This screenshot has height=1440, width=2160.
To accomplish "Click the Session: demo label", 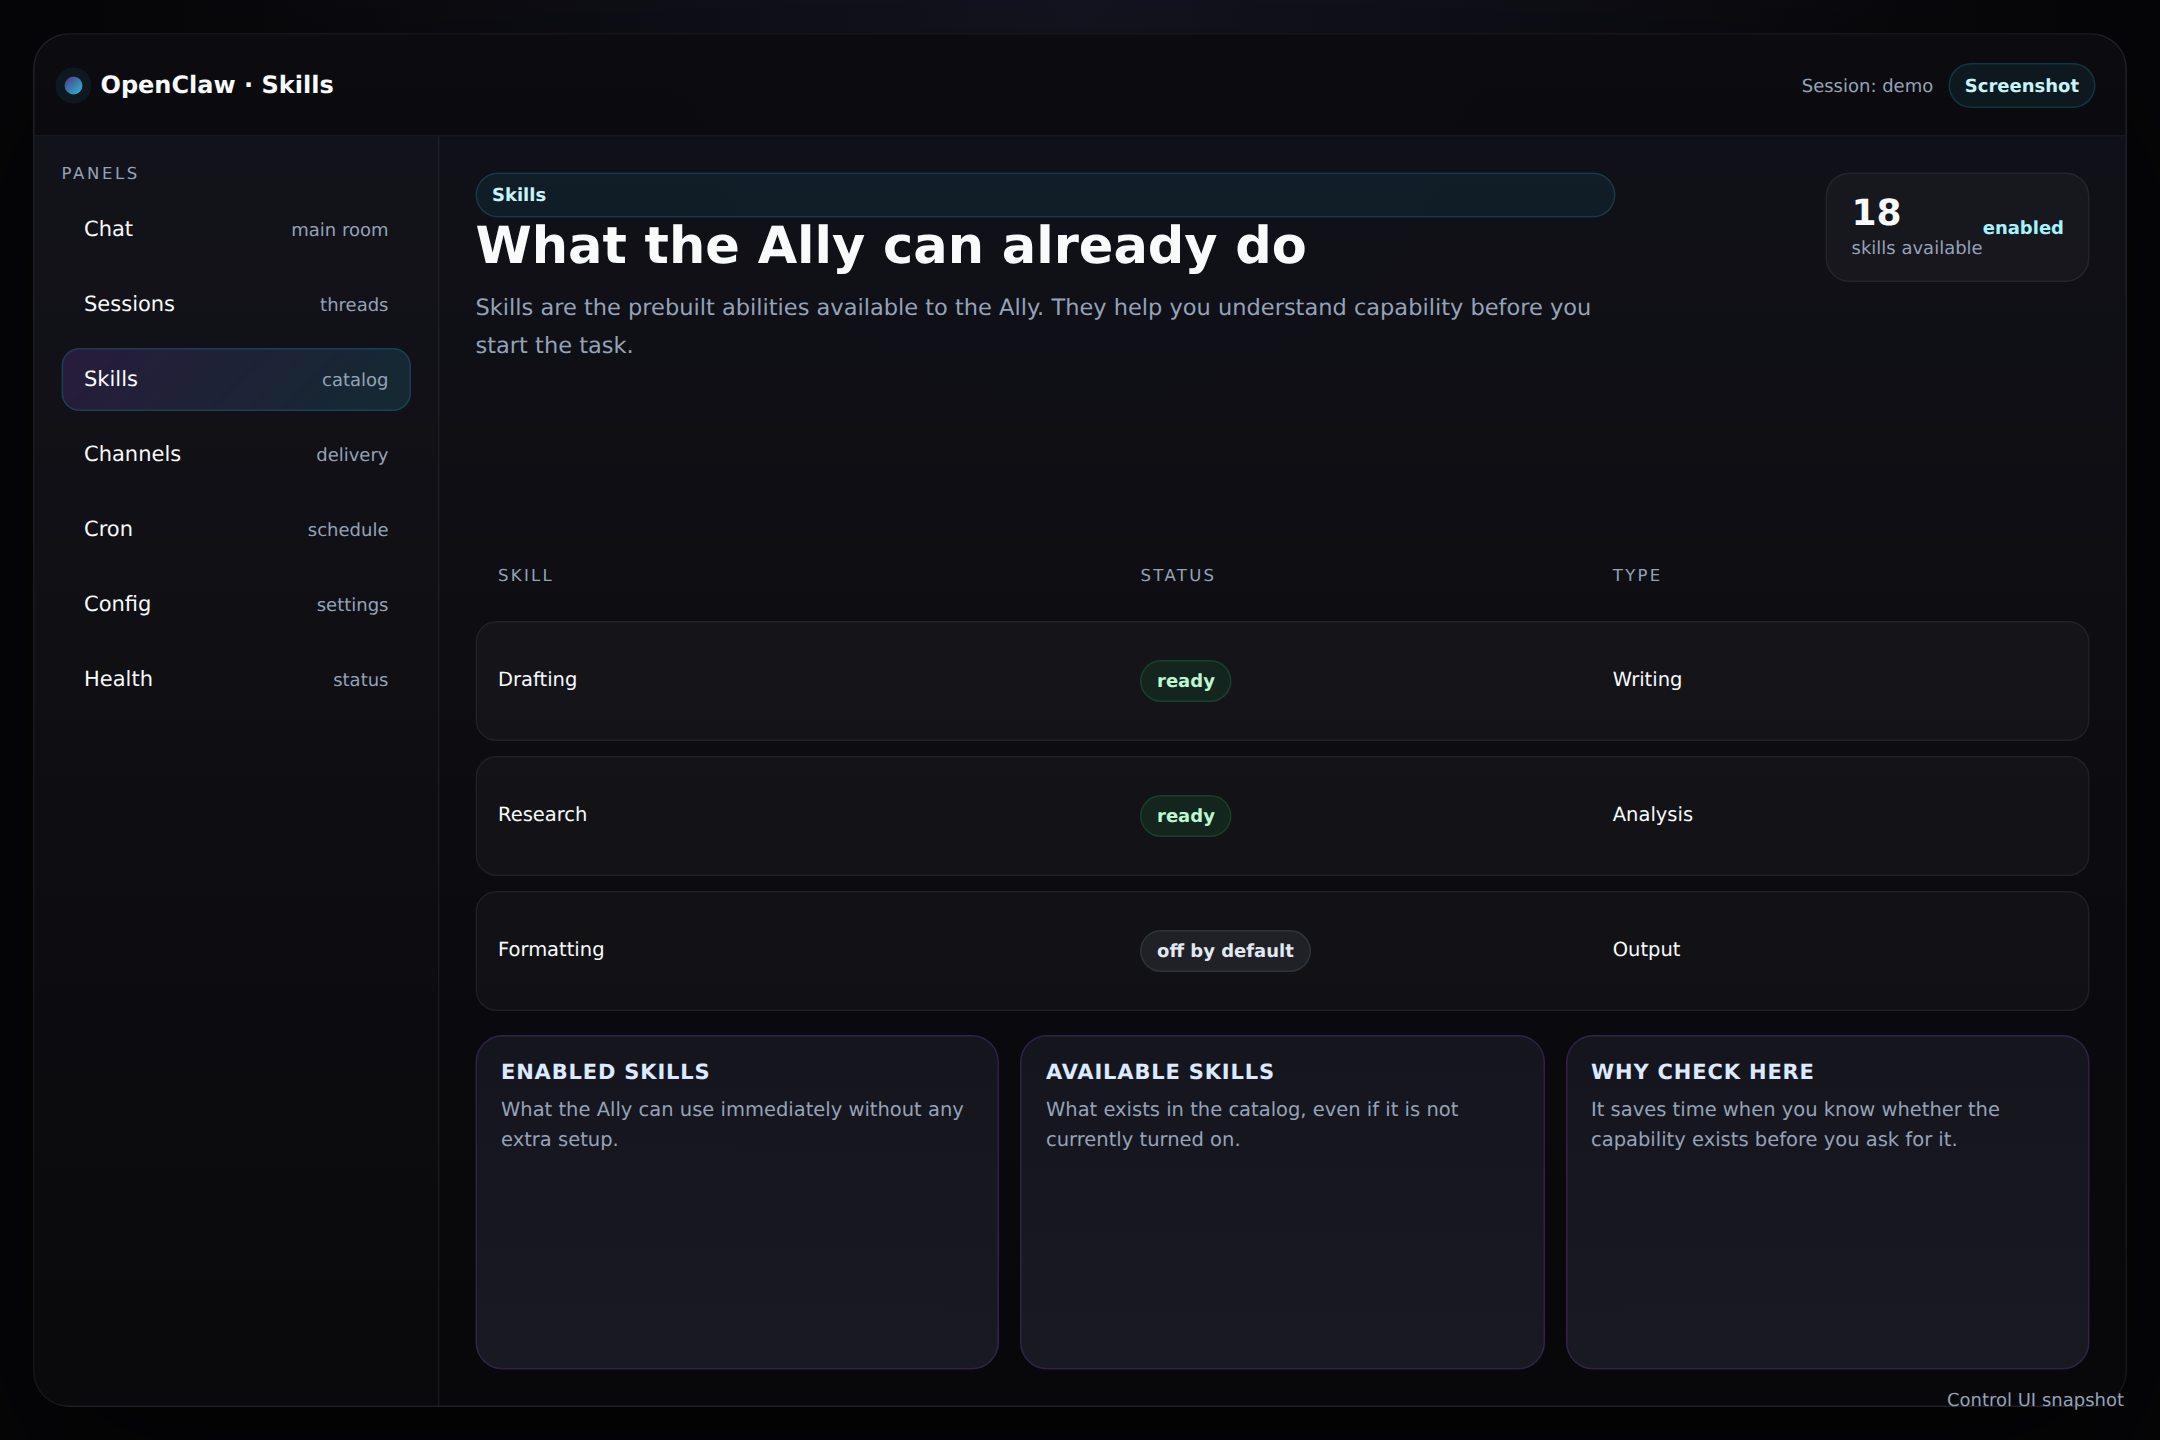I will click(x=1867, y=86).
